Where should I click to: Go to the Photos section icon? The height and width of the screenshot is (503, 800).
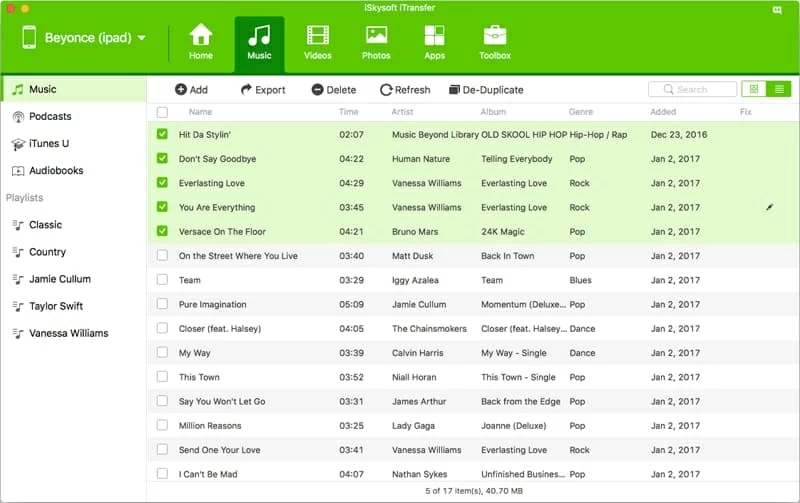376,37
